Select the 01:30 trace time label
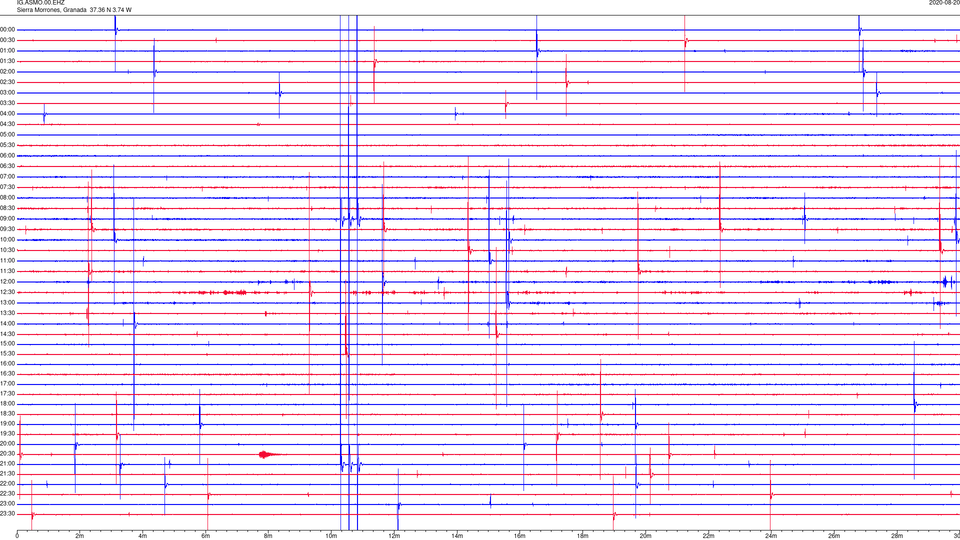 tap(8, 61)
